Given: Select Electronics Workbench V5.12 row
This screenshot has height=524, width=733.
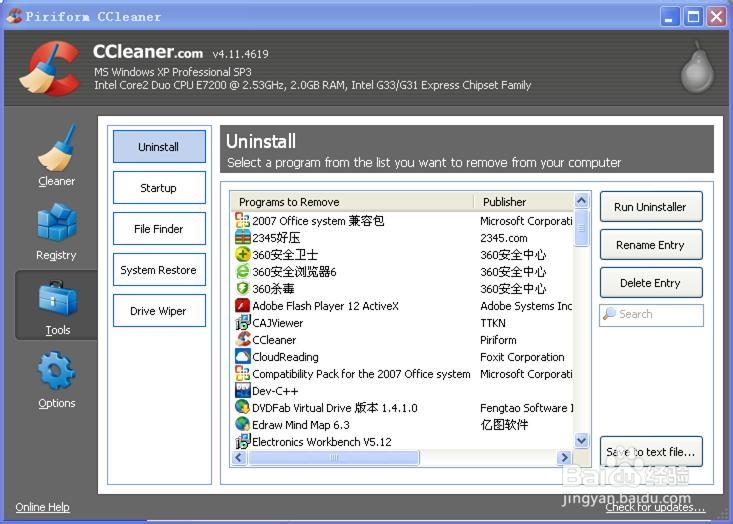Looking at the screenshot, I should [x=403, y=442].
